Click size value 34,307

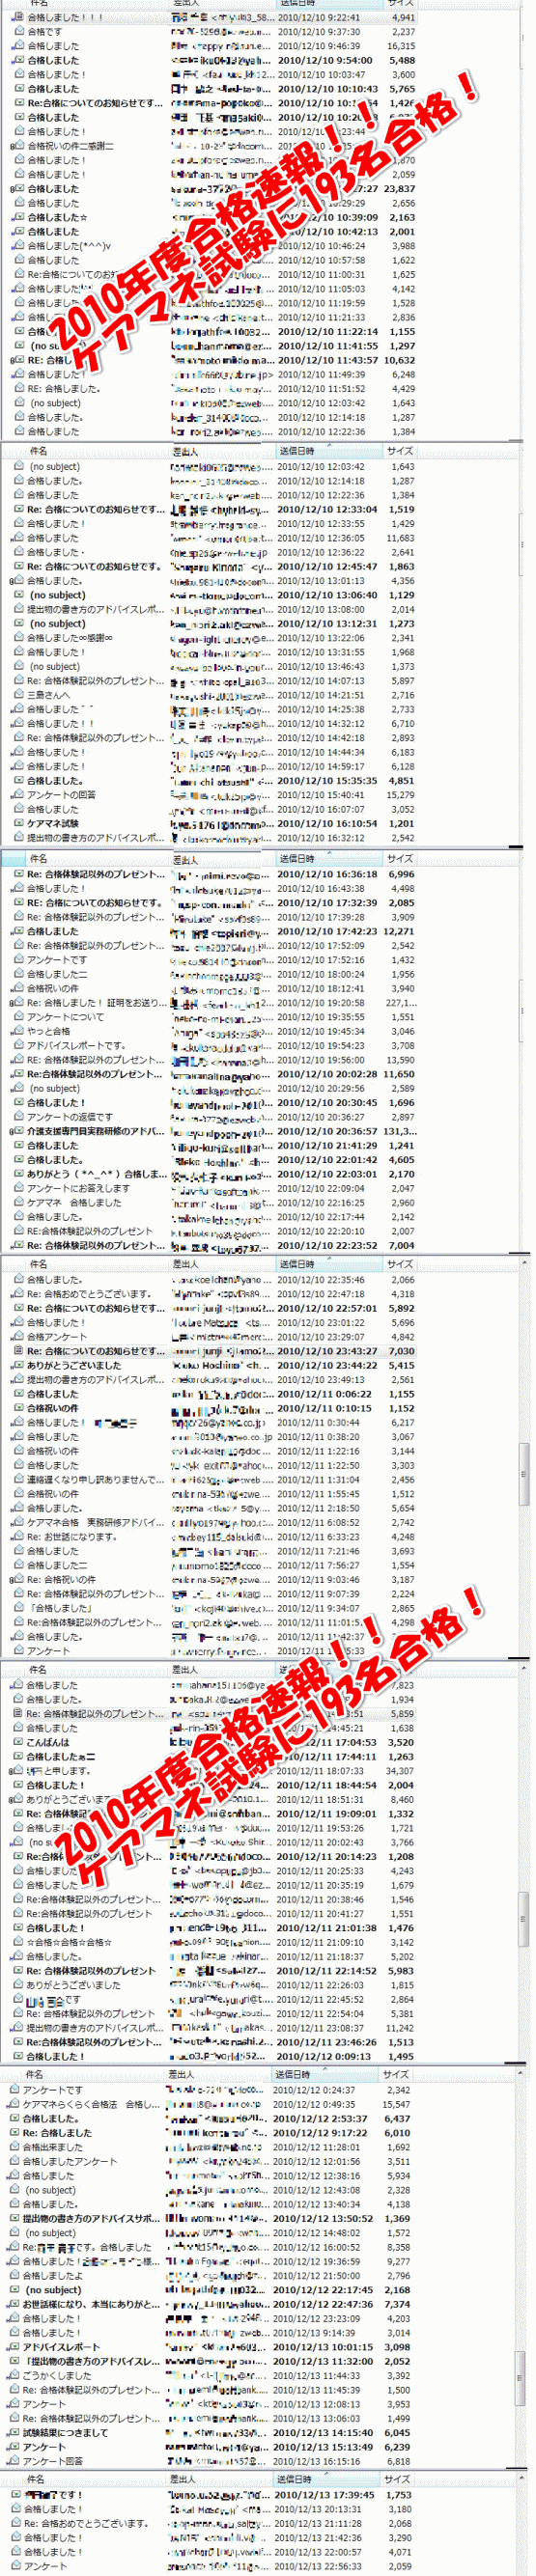click(x=401, y=1771)
